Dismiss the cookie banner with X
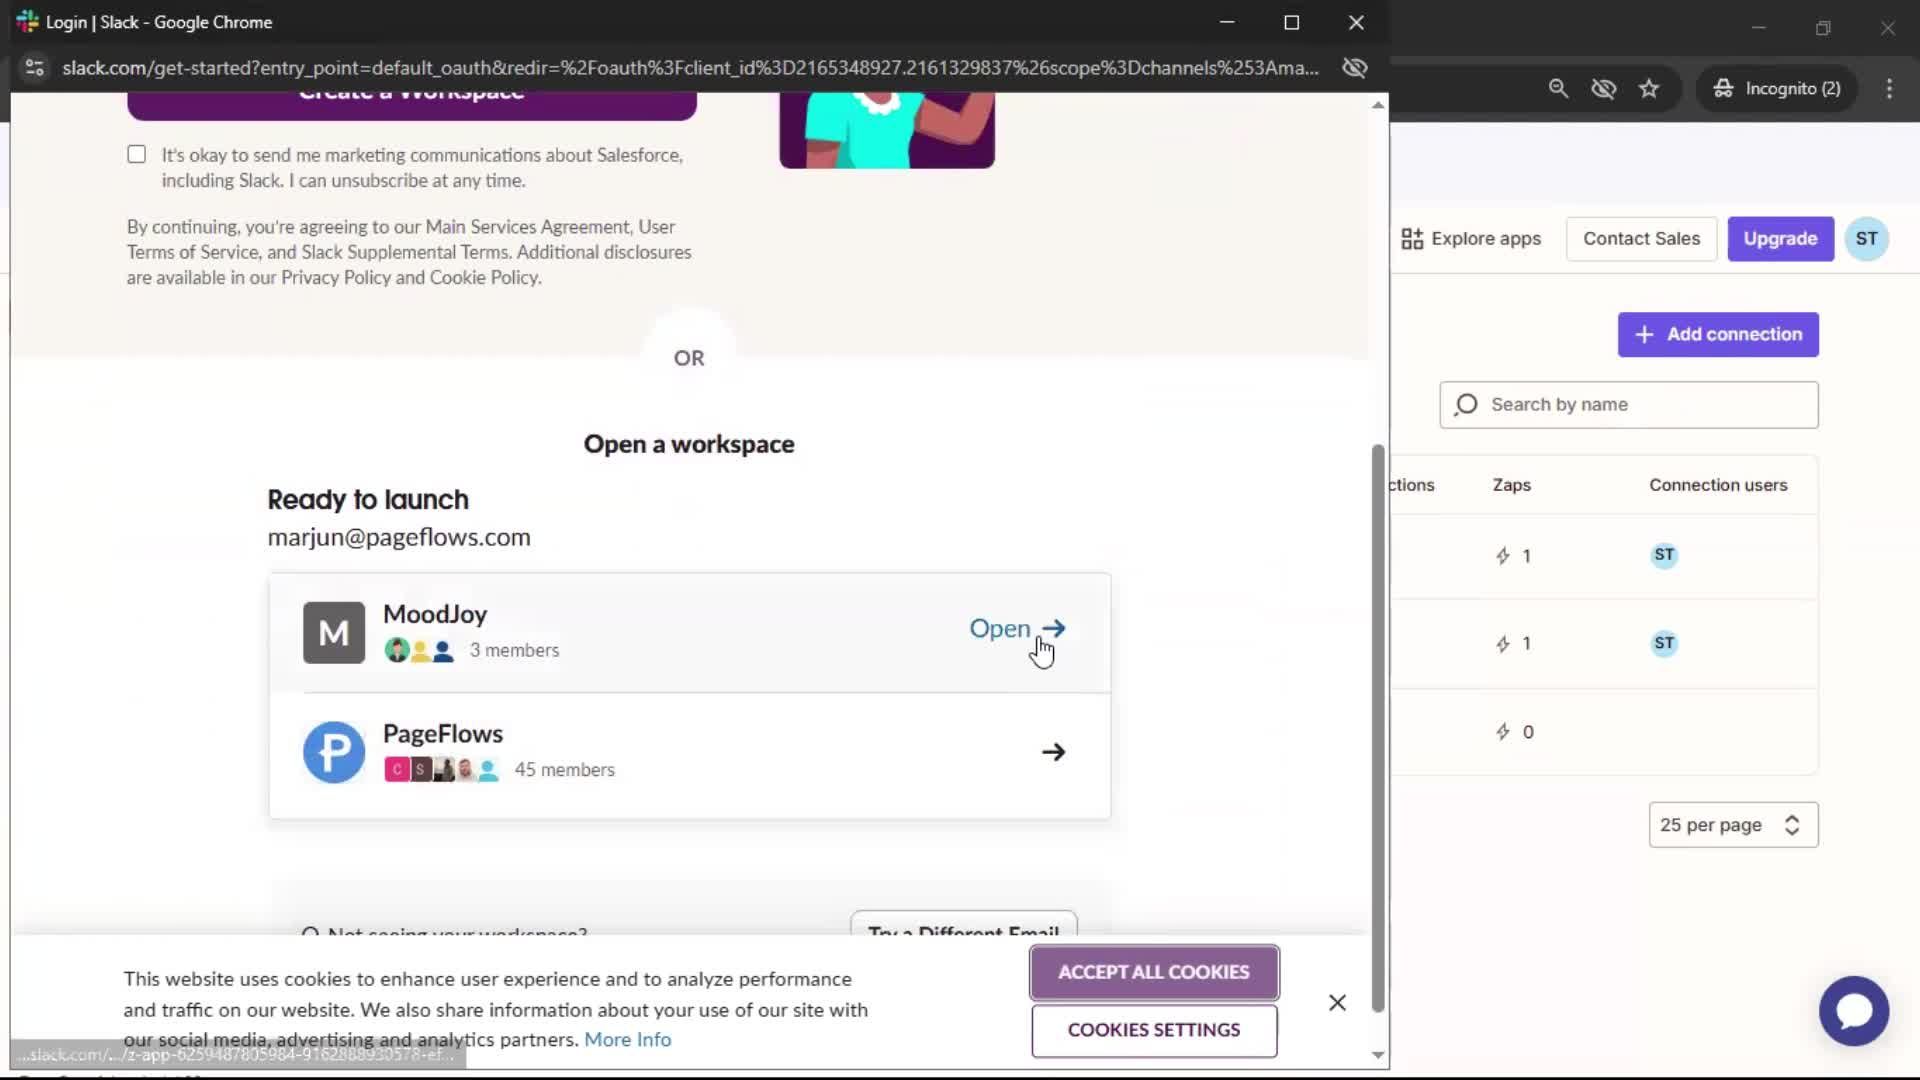The image size is (1920, 1080). (1337, 1002)
